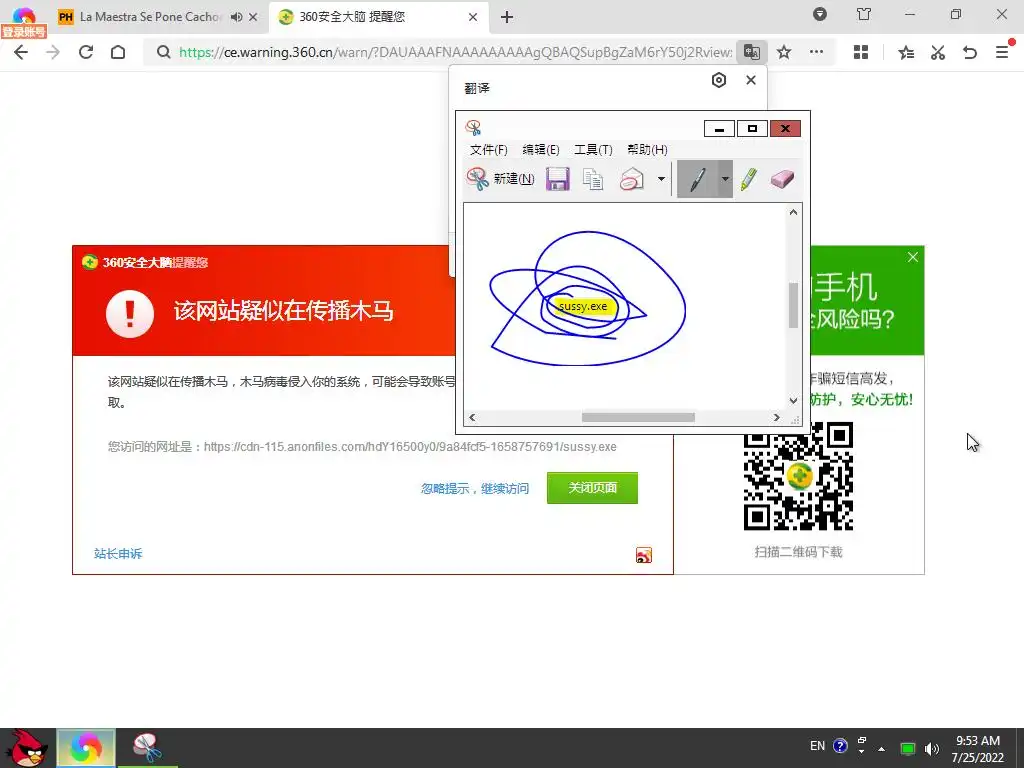Click the green 关闭页面 button
Viewport: 1024px width, 768px height.
[x=592, y=488]
